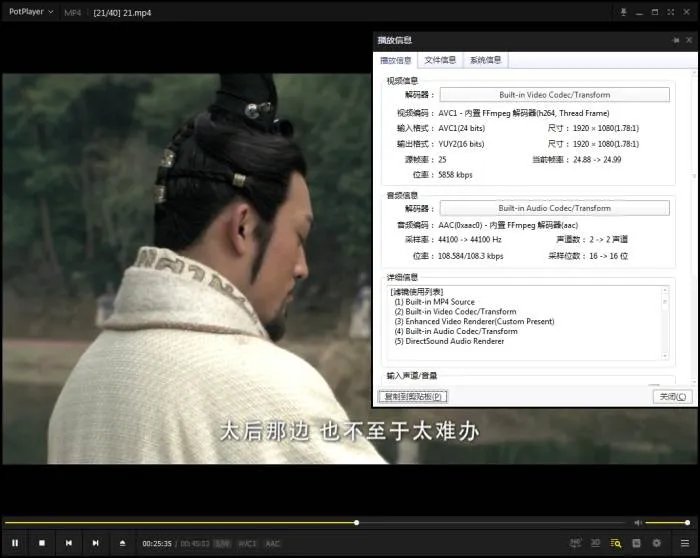This screenshot has width=700, height=558.
Task: Open the hamburger menu in control bar
Action: [684, 543]
